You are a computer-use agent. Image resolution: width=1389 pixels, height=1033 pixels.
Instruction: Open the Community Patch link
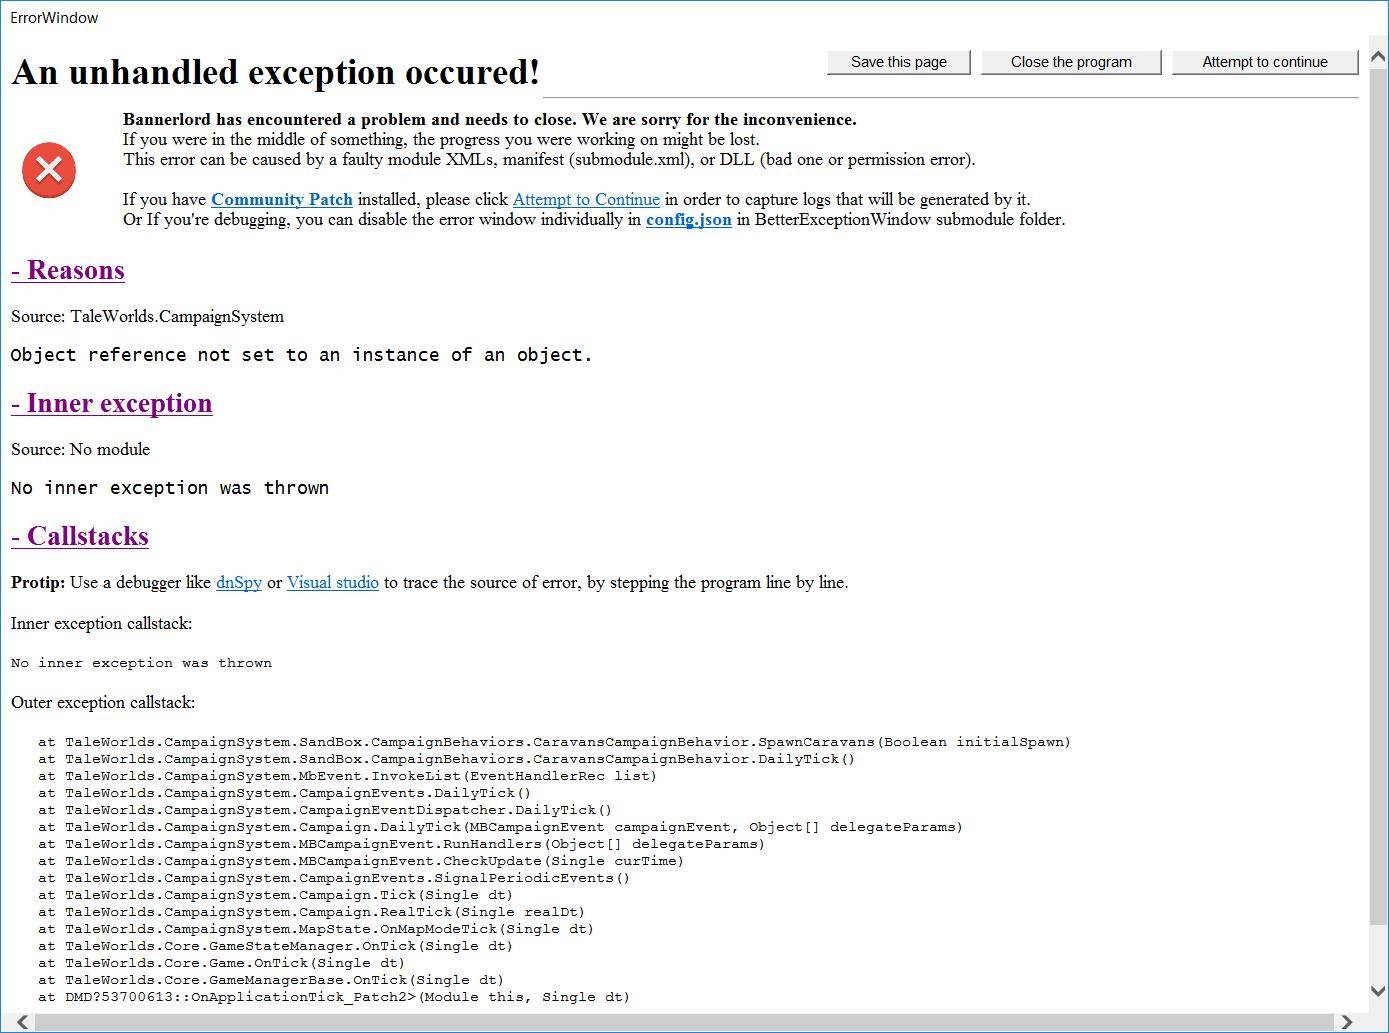point(282,199)
